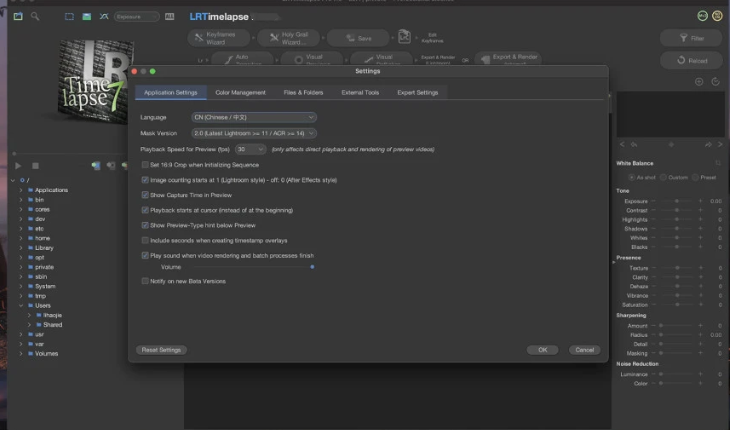This screenshot has width=730, height=430.
Task: Open the Mask Version dropdown
Action: pyautogui.click(x=254, y=133)
